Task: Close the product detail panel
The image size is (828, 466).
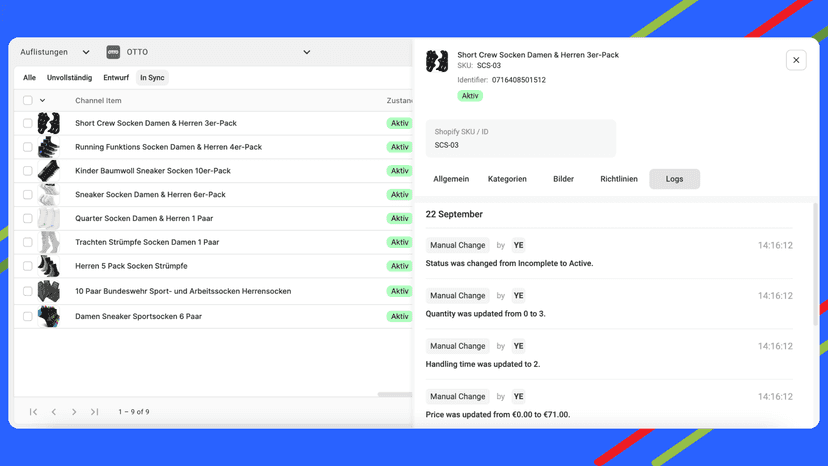Action: 796,60
